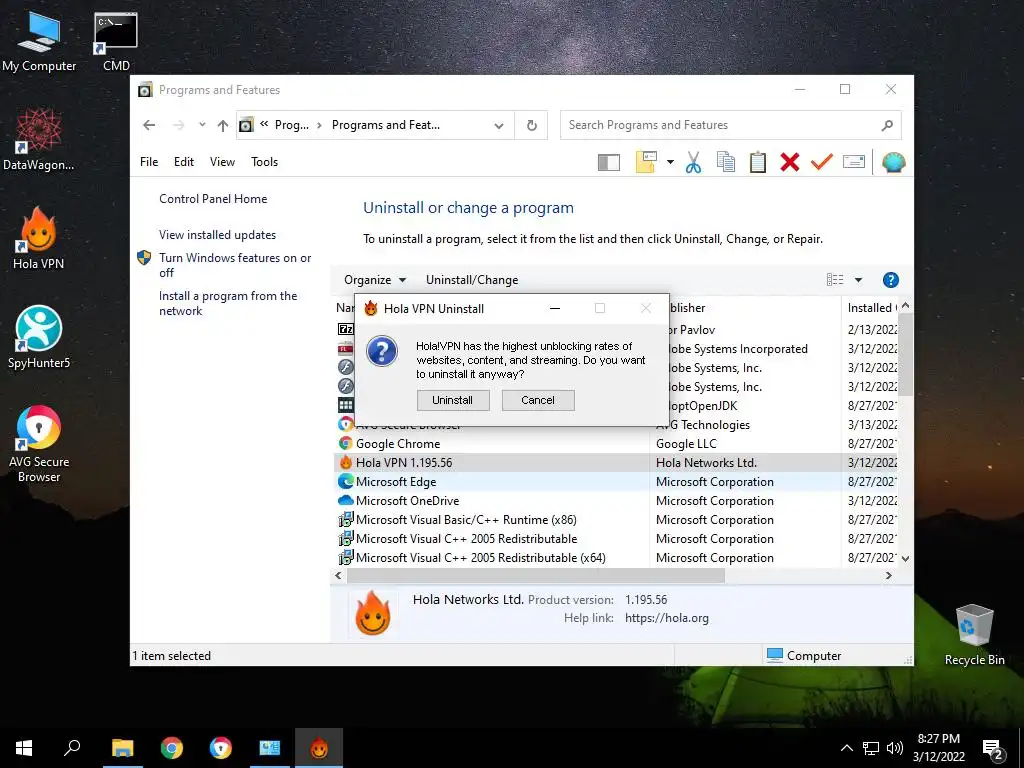
Task: Open recent locations dropdown chevron
Action: (x=202, y=125)
